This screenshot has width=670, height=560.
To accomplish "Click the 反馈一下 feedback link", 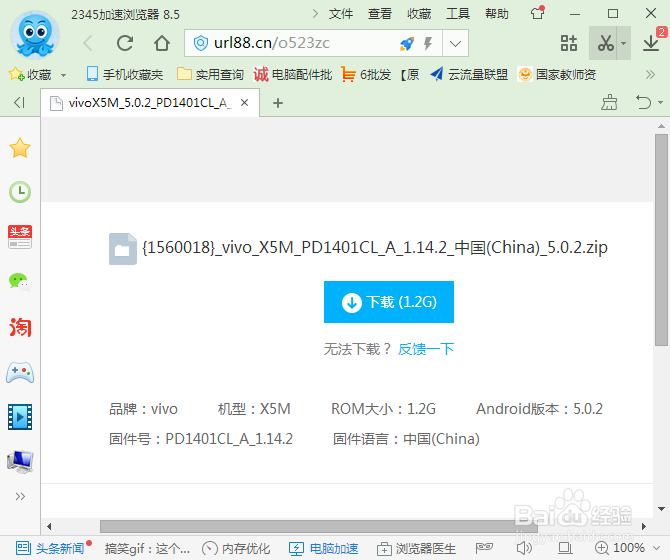I will click(x=426, y=349).
